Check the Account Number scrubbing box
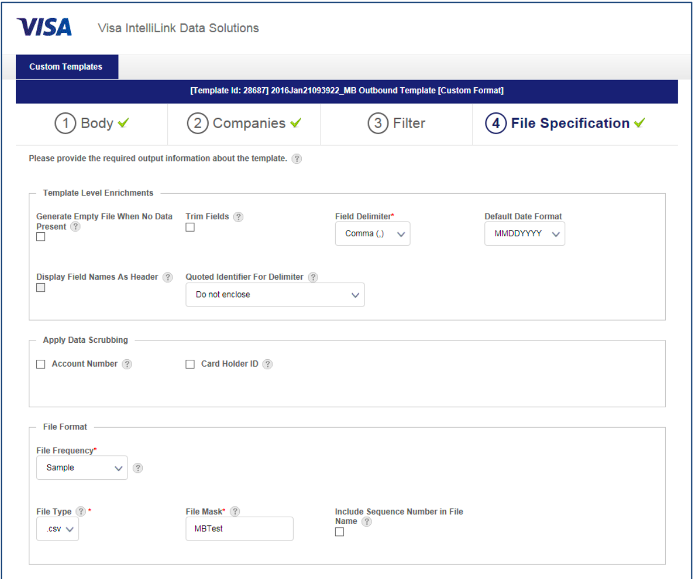Viewport: 694px width, 580px height. point(41,365)
